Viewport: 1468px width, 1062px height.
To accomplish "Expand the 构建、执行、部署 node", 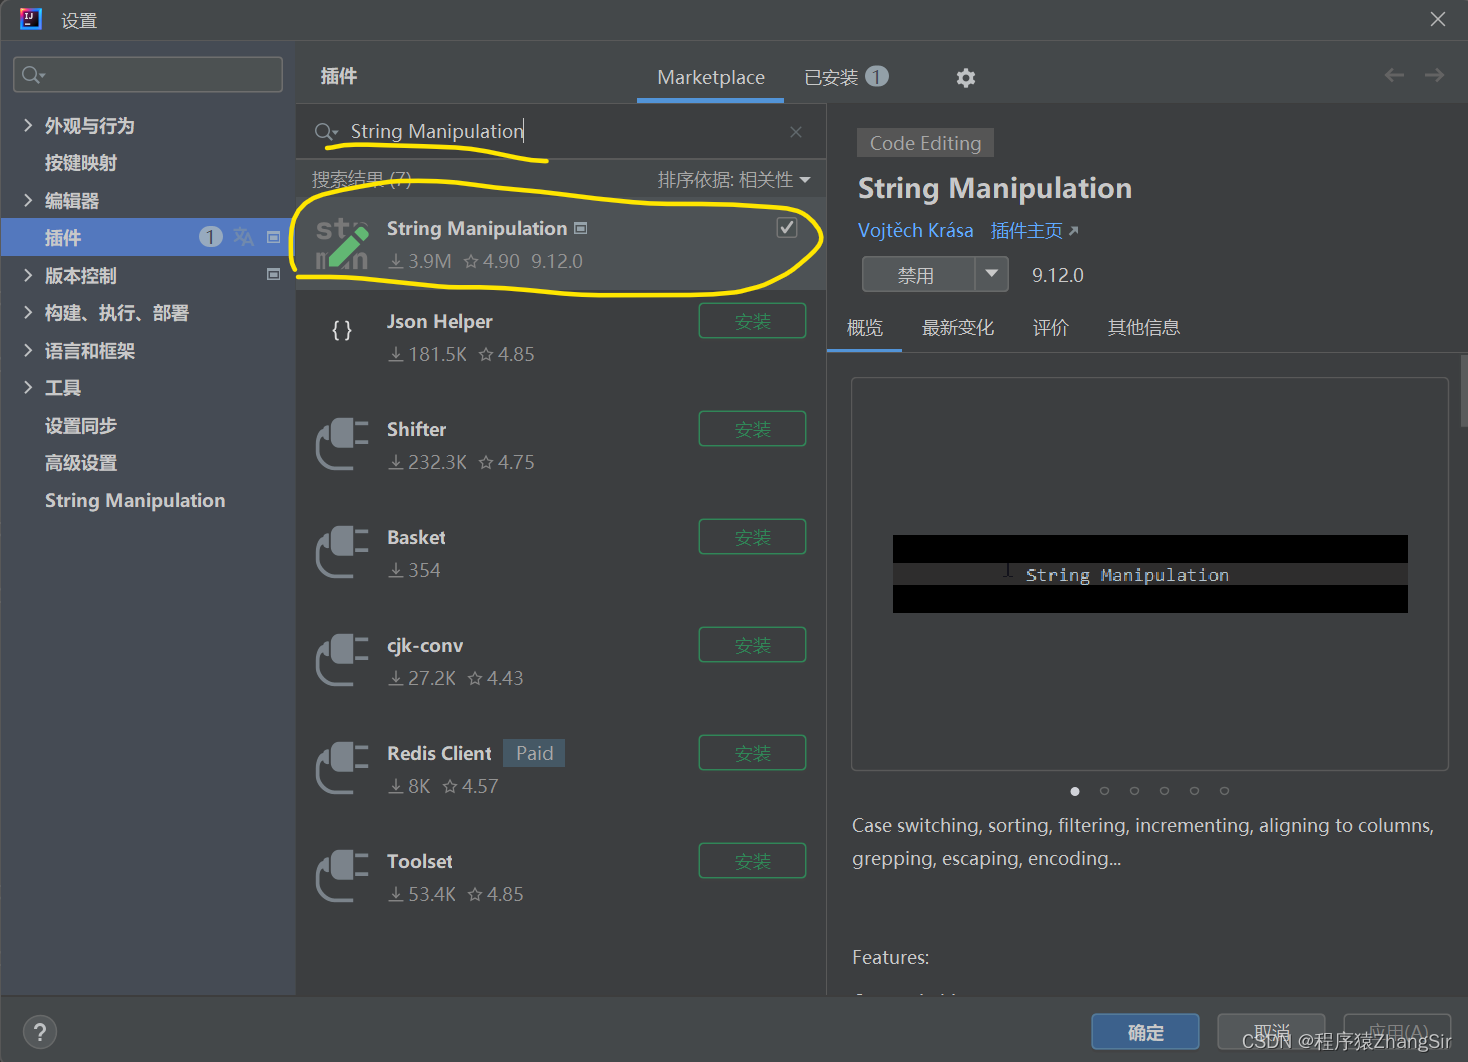I will pos(28,312).
